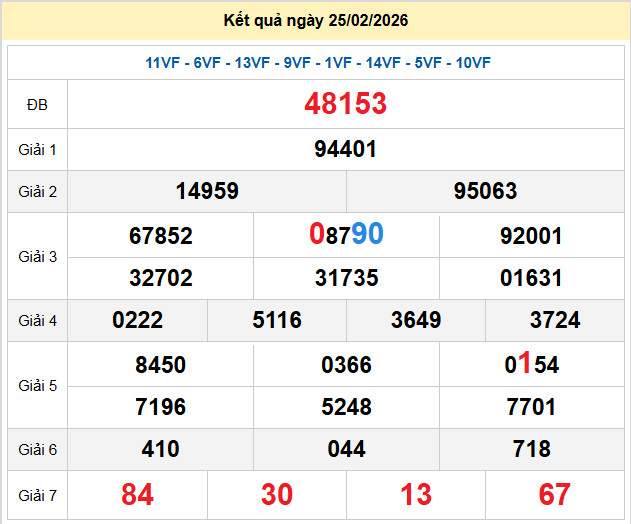
Task: Click the Giải 1 number 94401
Action: (345, 149)
